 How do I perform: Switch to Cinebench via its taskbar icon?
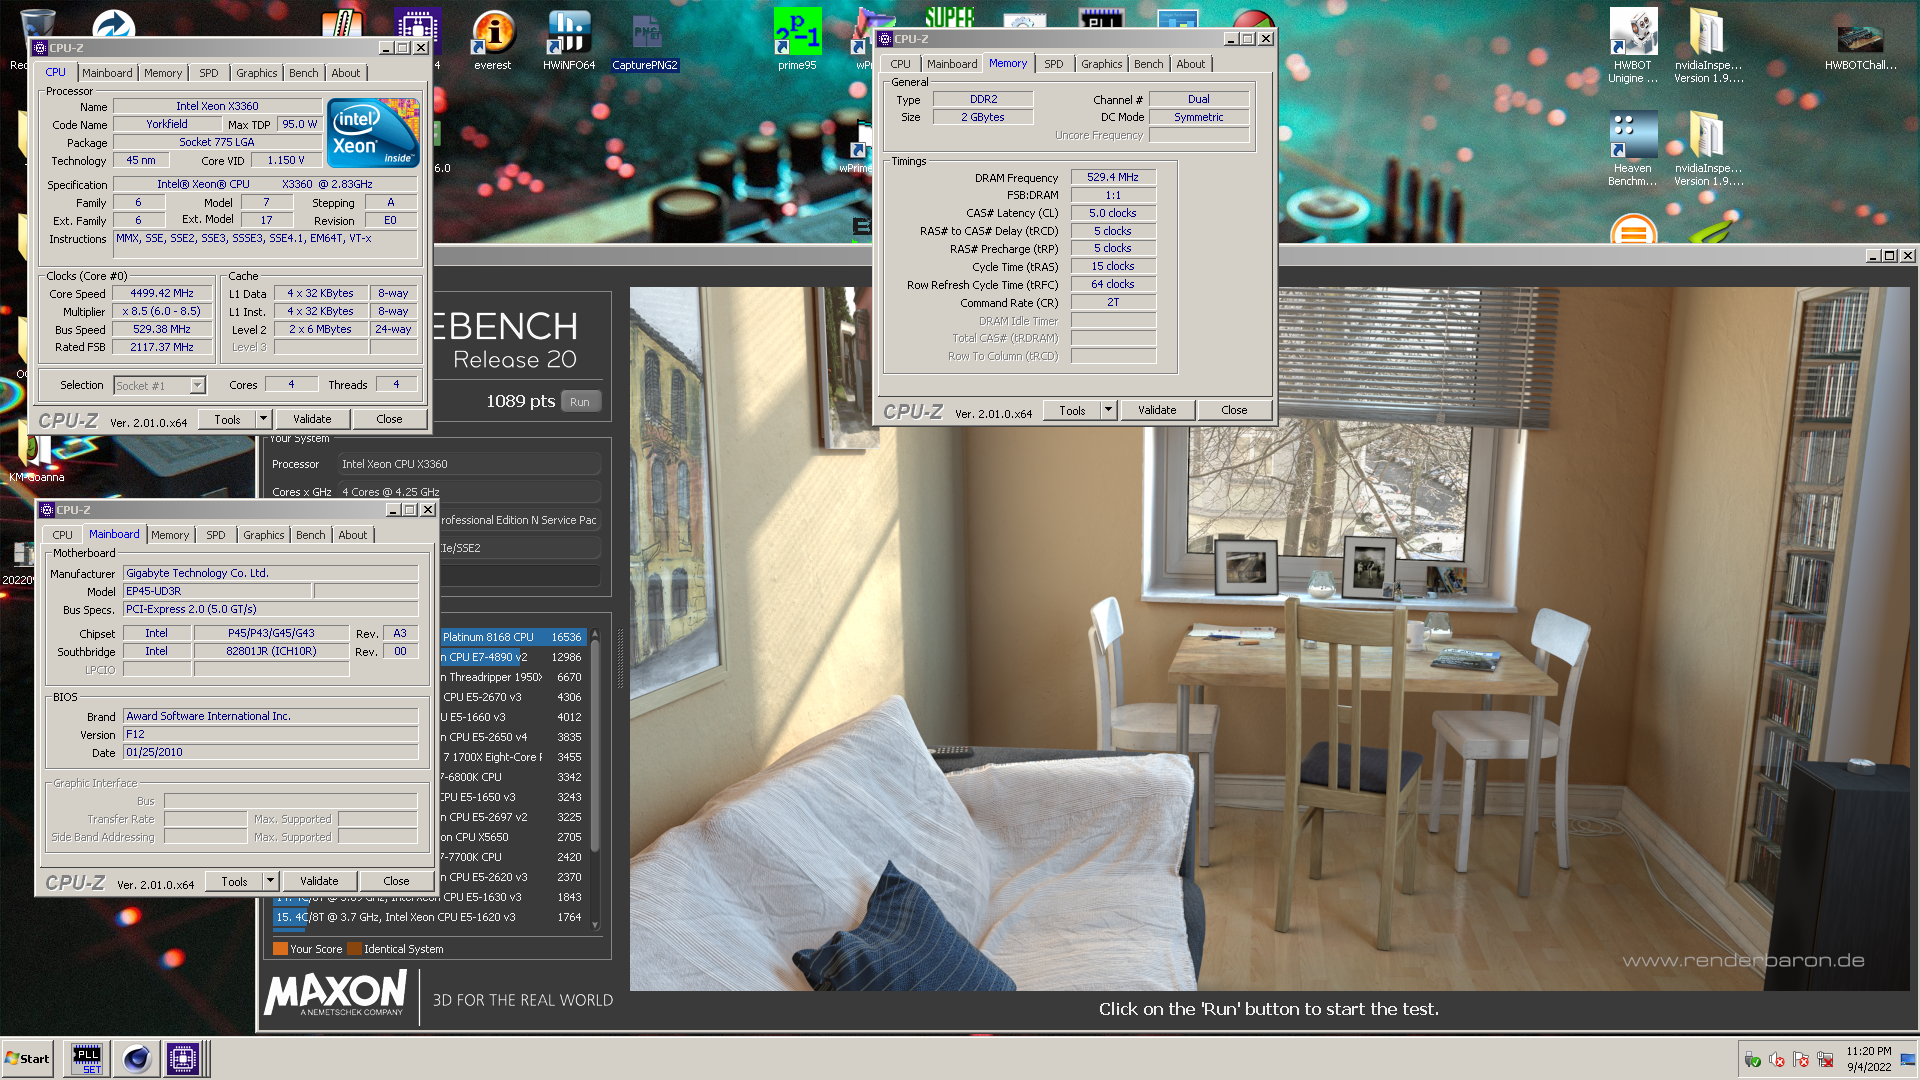pos(136,1059)
